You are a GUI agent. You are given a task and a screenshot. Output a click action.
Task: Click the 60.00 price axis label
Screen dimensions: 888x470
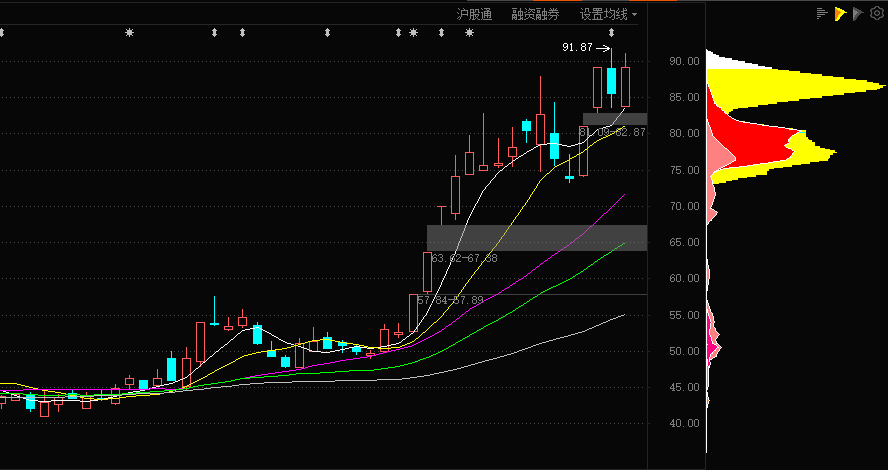pos(684,279)
